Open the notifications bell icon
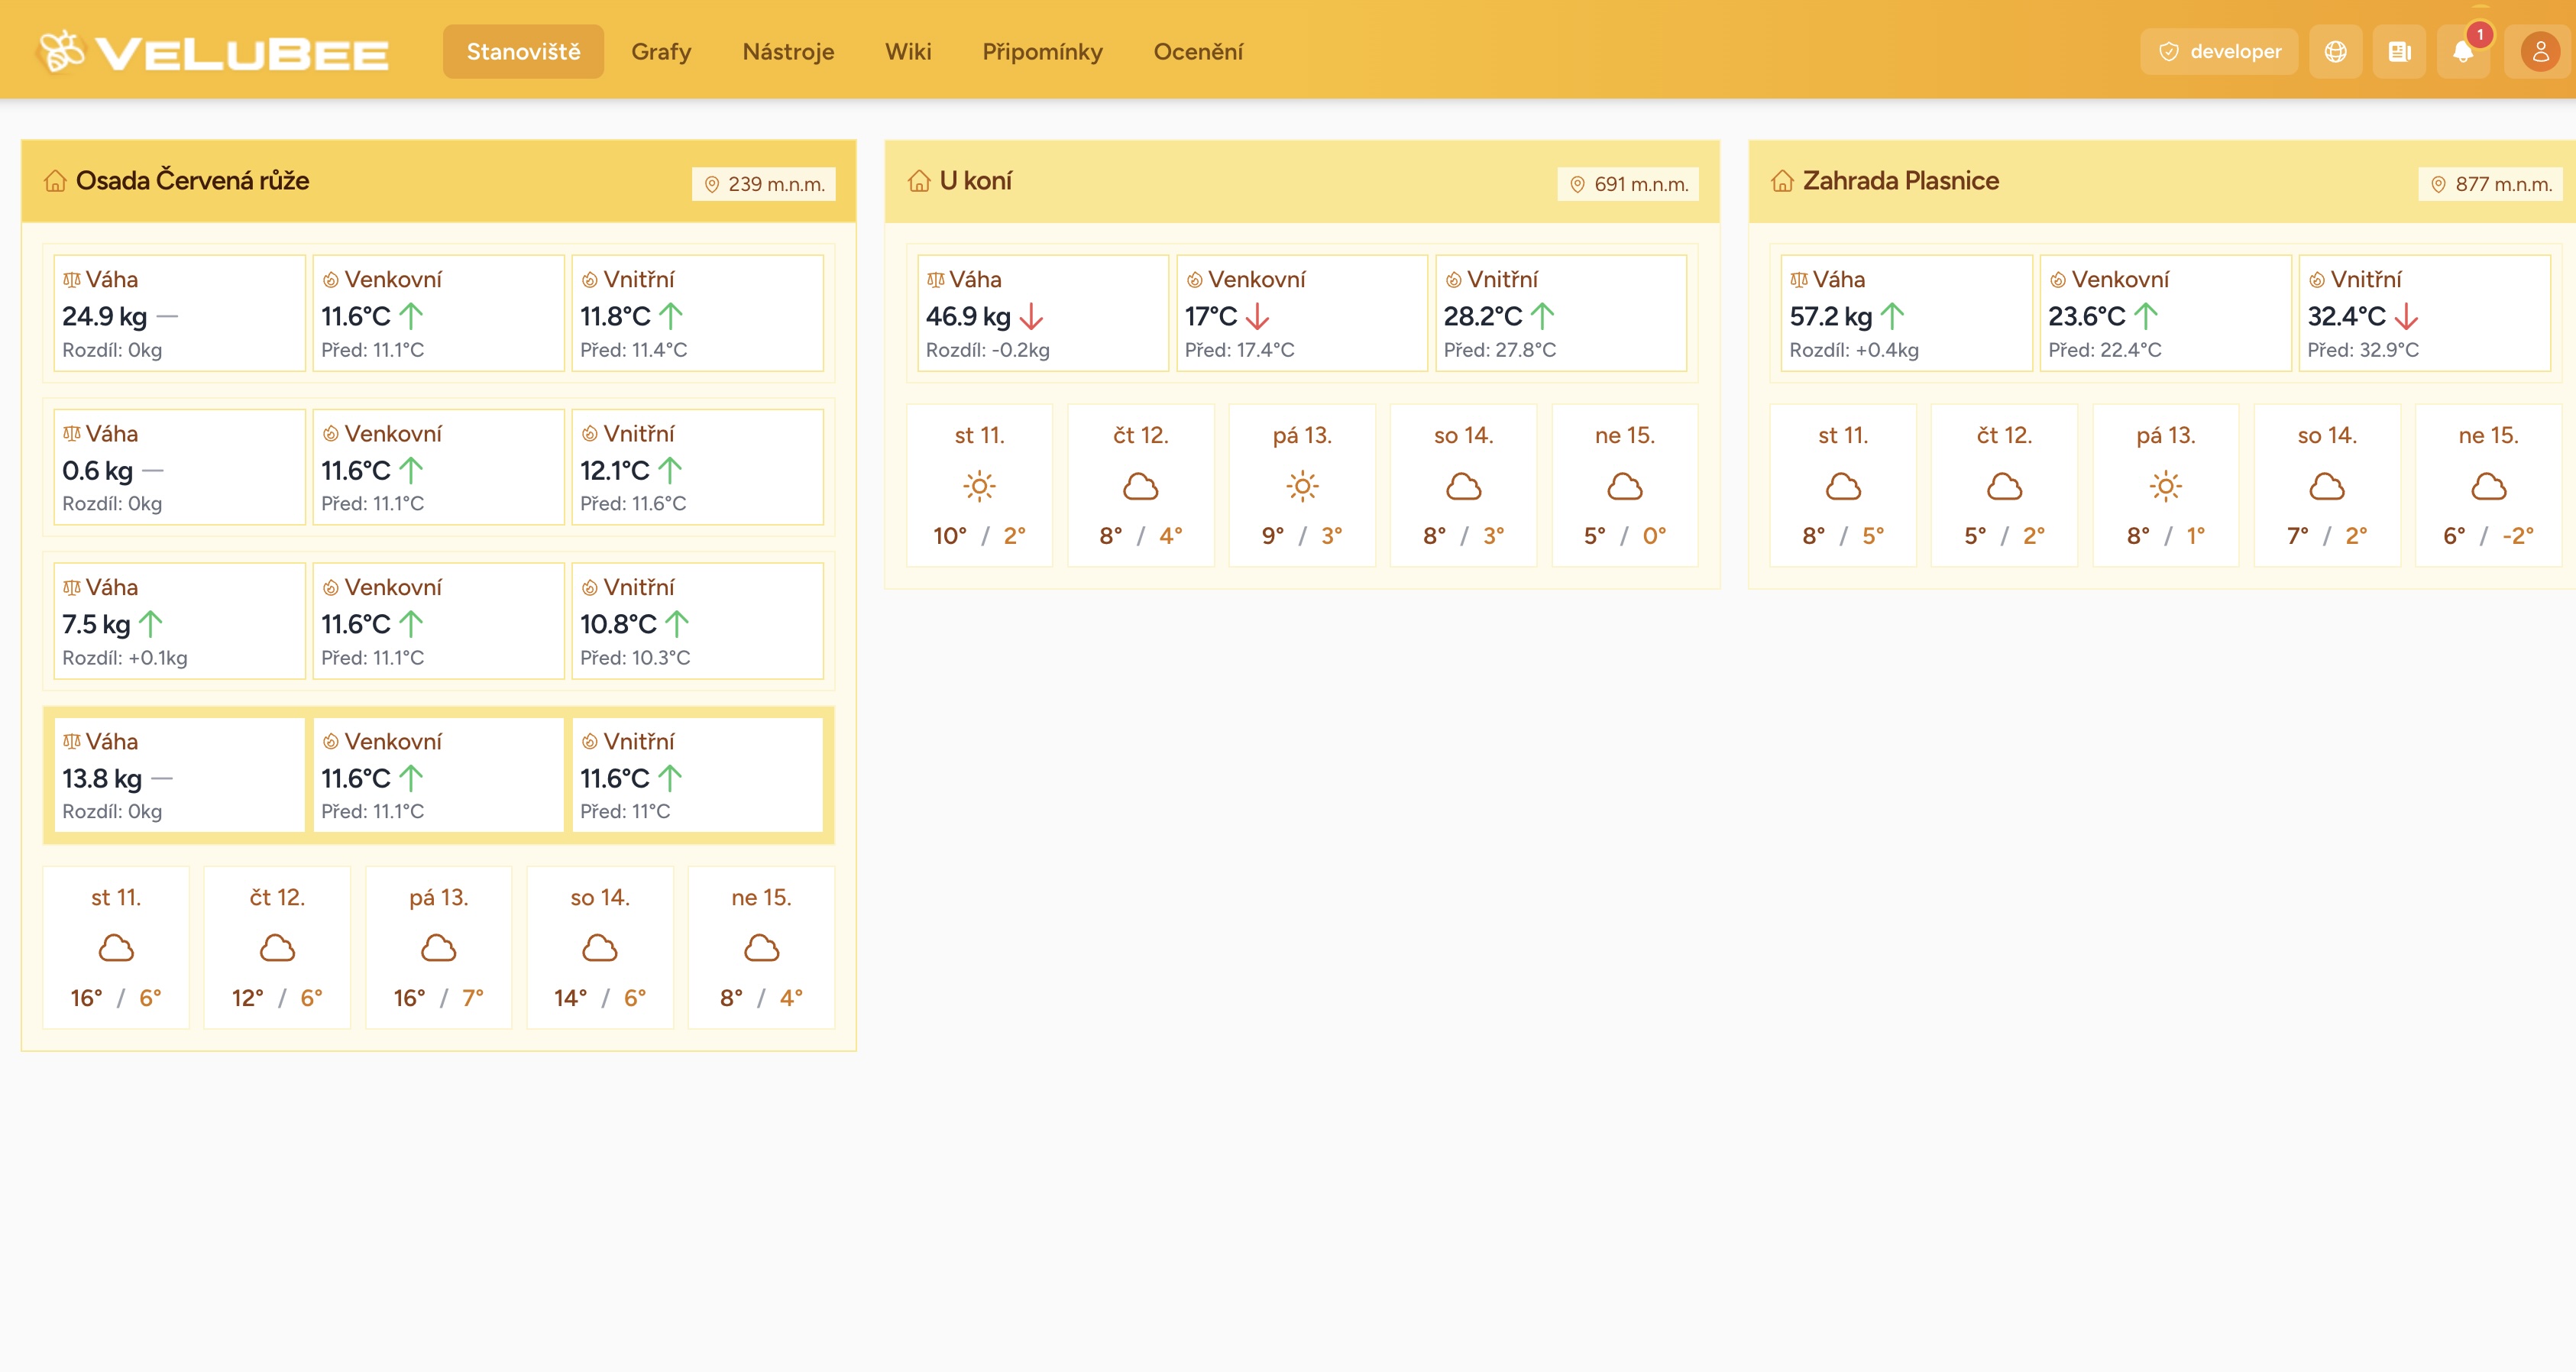Screen dimensions: 2576x1372 [x=2463, y=52]
